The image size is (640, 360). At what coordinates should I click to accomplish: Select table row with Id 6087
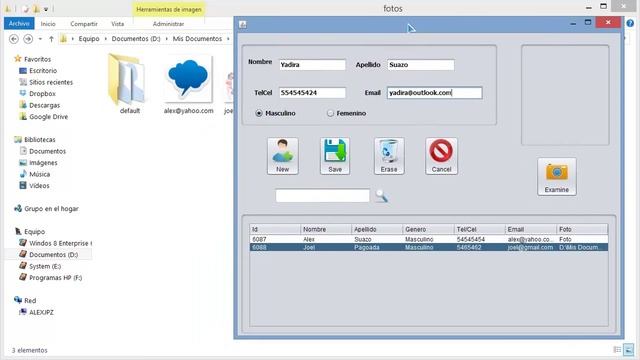click(x=429, y=239)
